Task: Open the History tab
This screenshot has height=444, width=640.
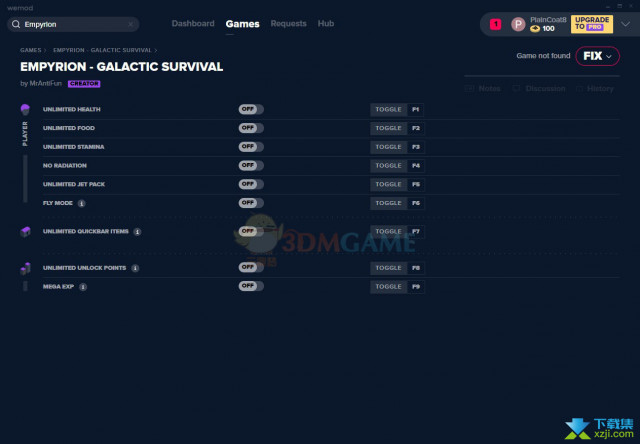Action: (594, 89)
